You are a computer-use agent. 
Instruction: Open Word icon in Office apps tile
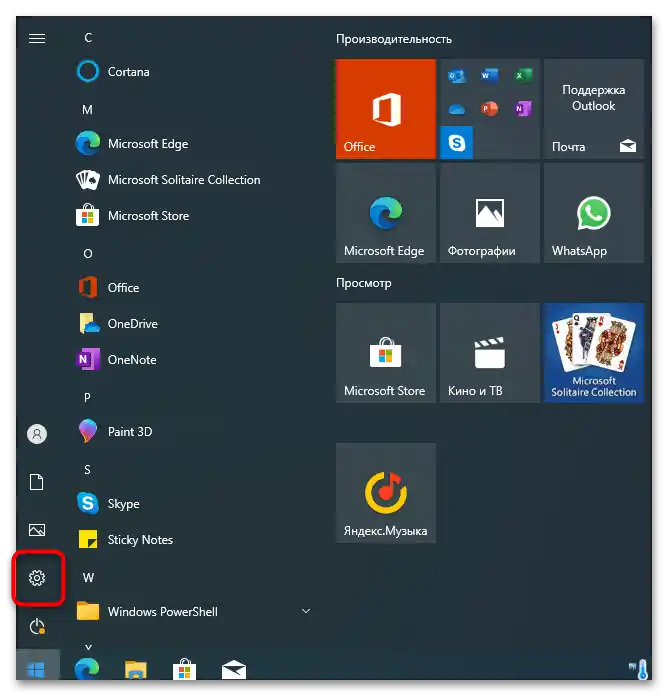pyautogui.click(x=489, y=75)
